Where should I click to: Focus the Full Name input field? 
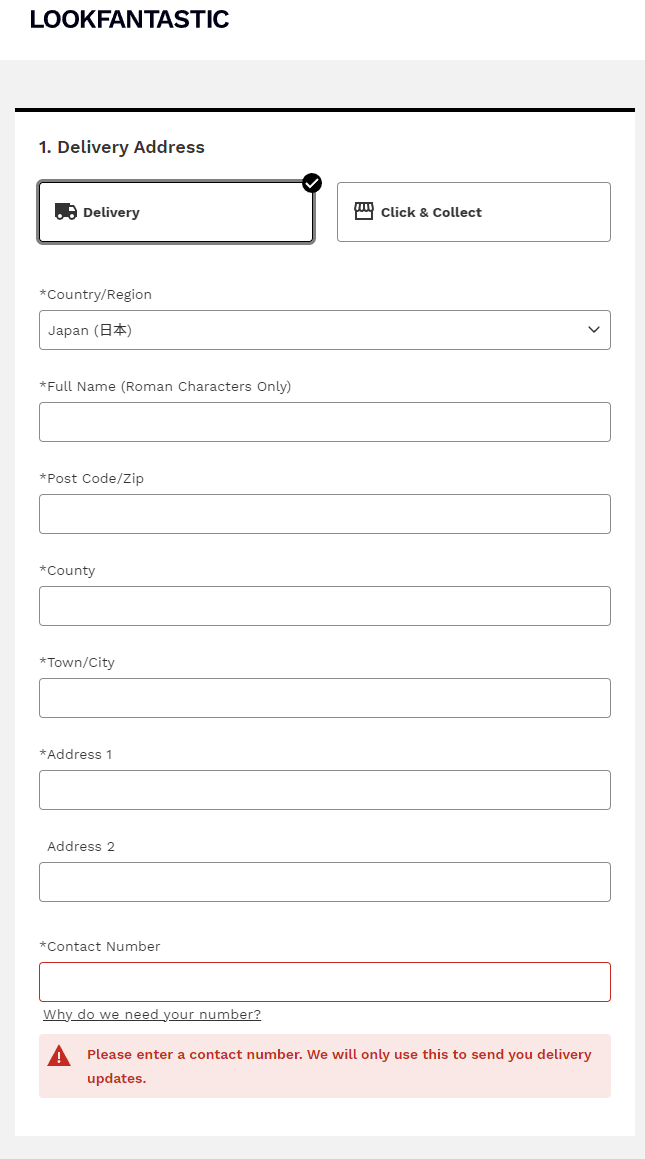click(325, 422)
